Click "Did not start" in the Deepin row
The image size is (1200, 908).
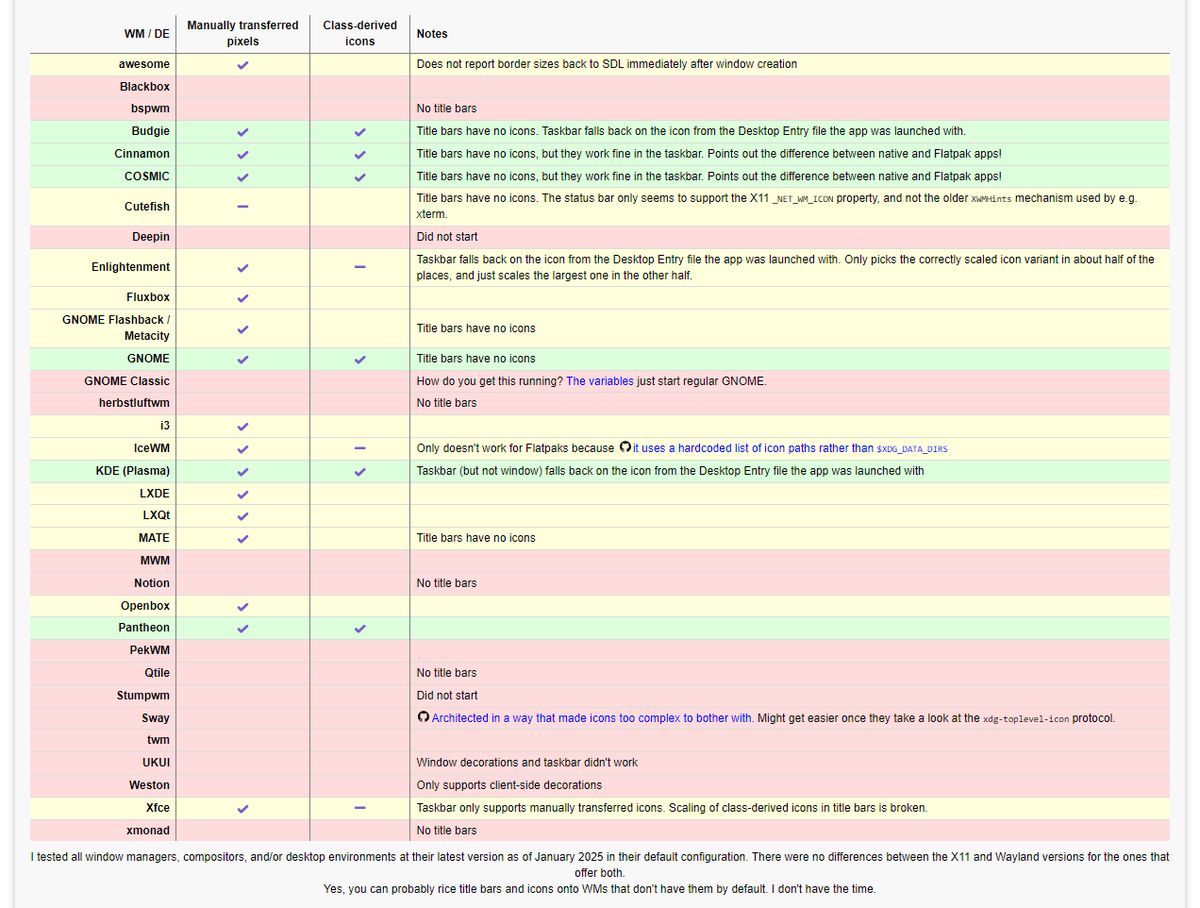tap(447, 237)
